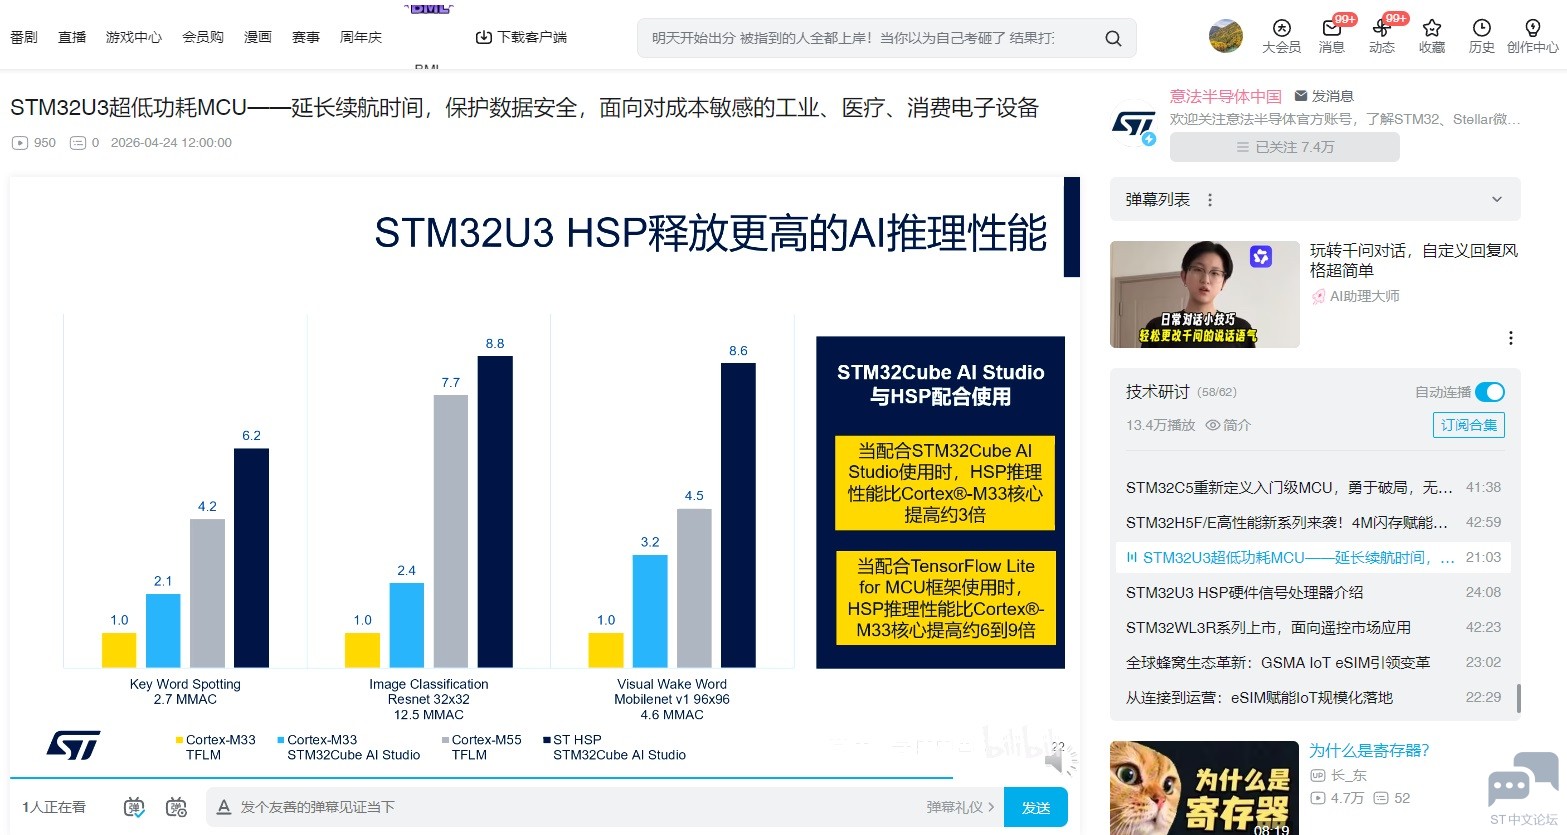This screenshot has height=835, width=1567.
Task: Click the danmaku font style 'A' icon
Action: click(x=224, y=807)
